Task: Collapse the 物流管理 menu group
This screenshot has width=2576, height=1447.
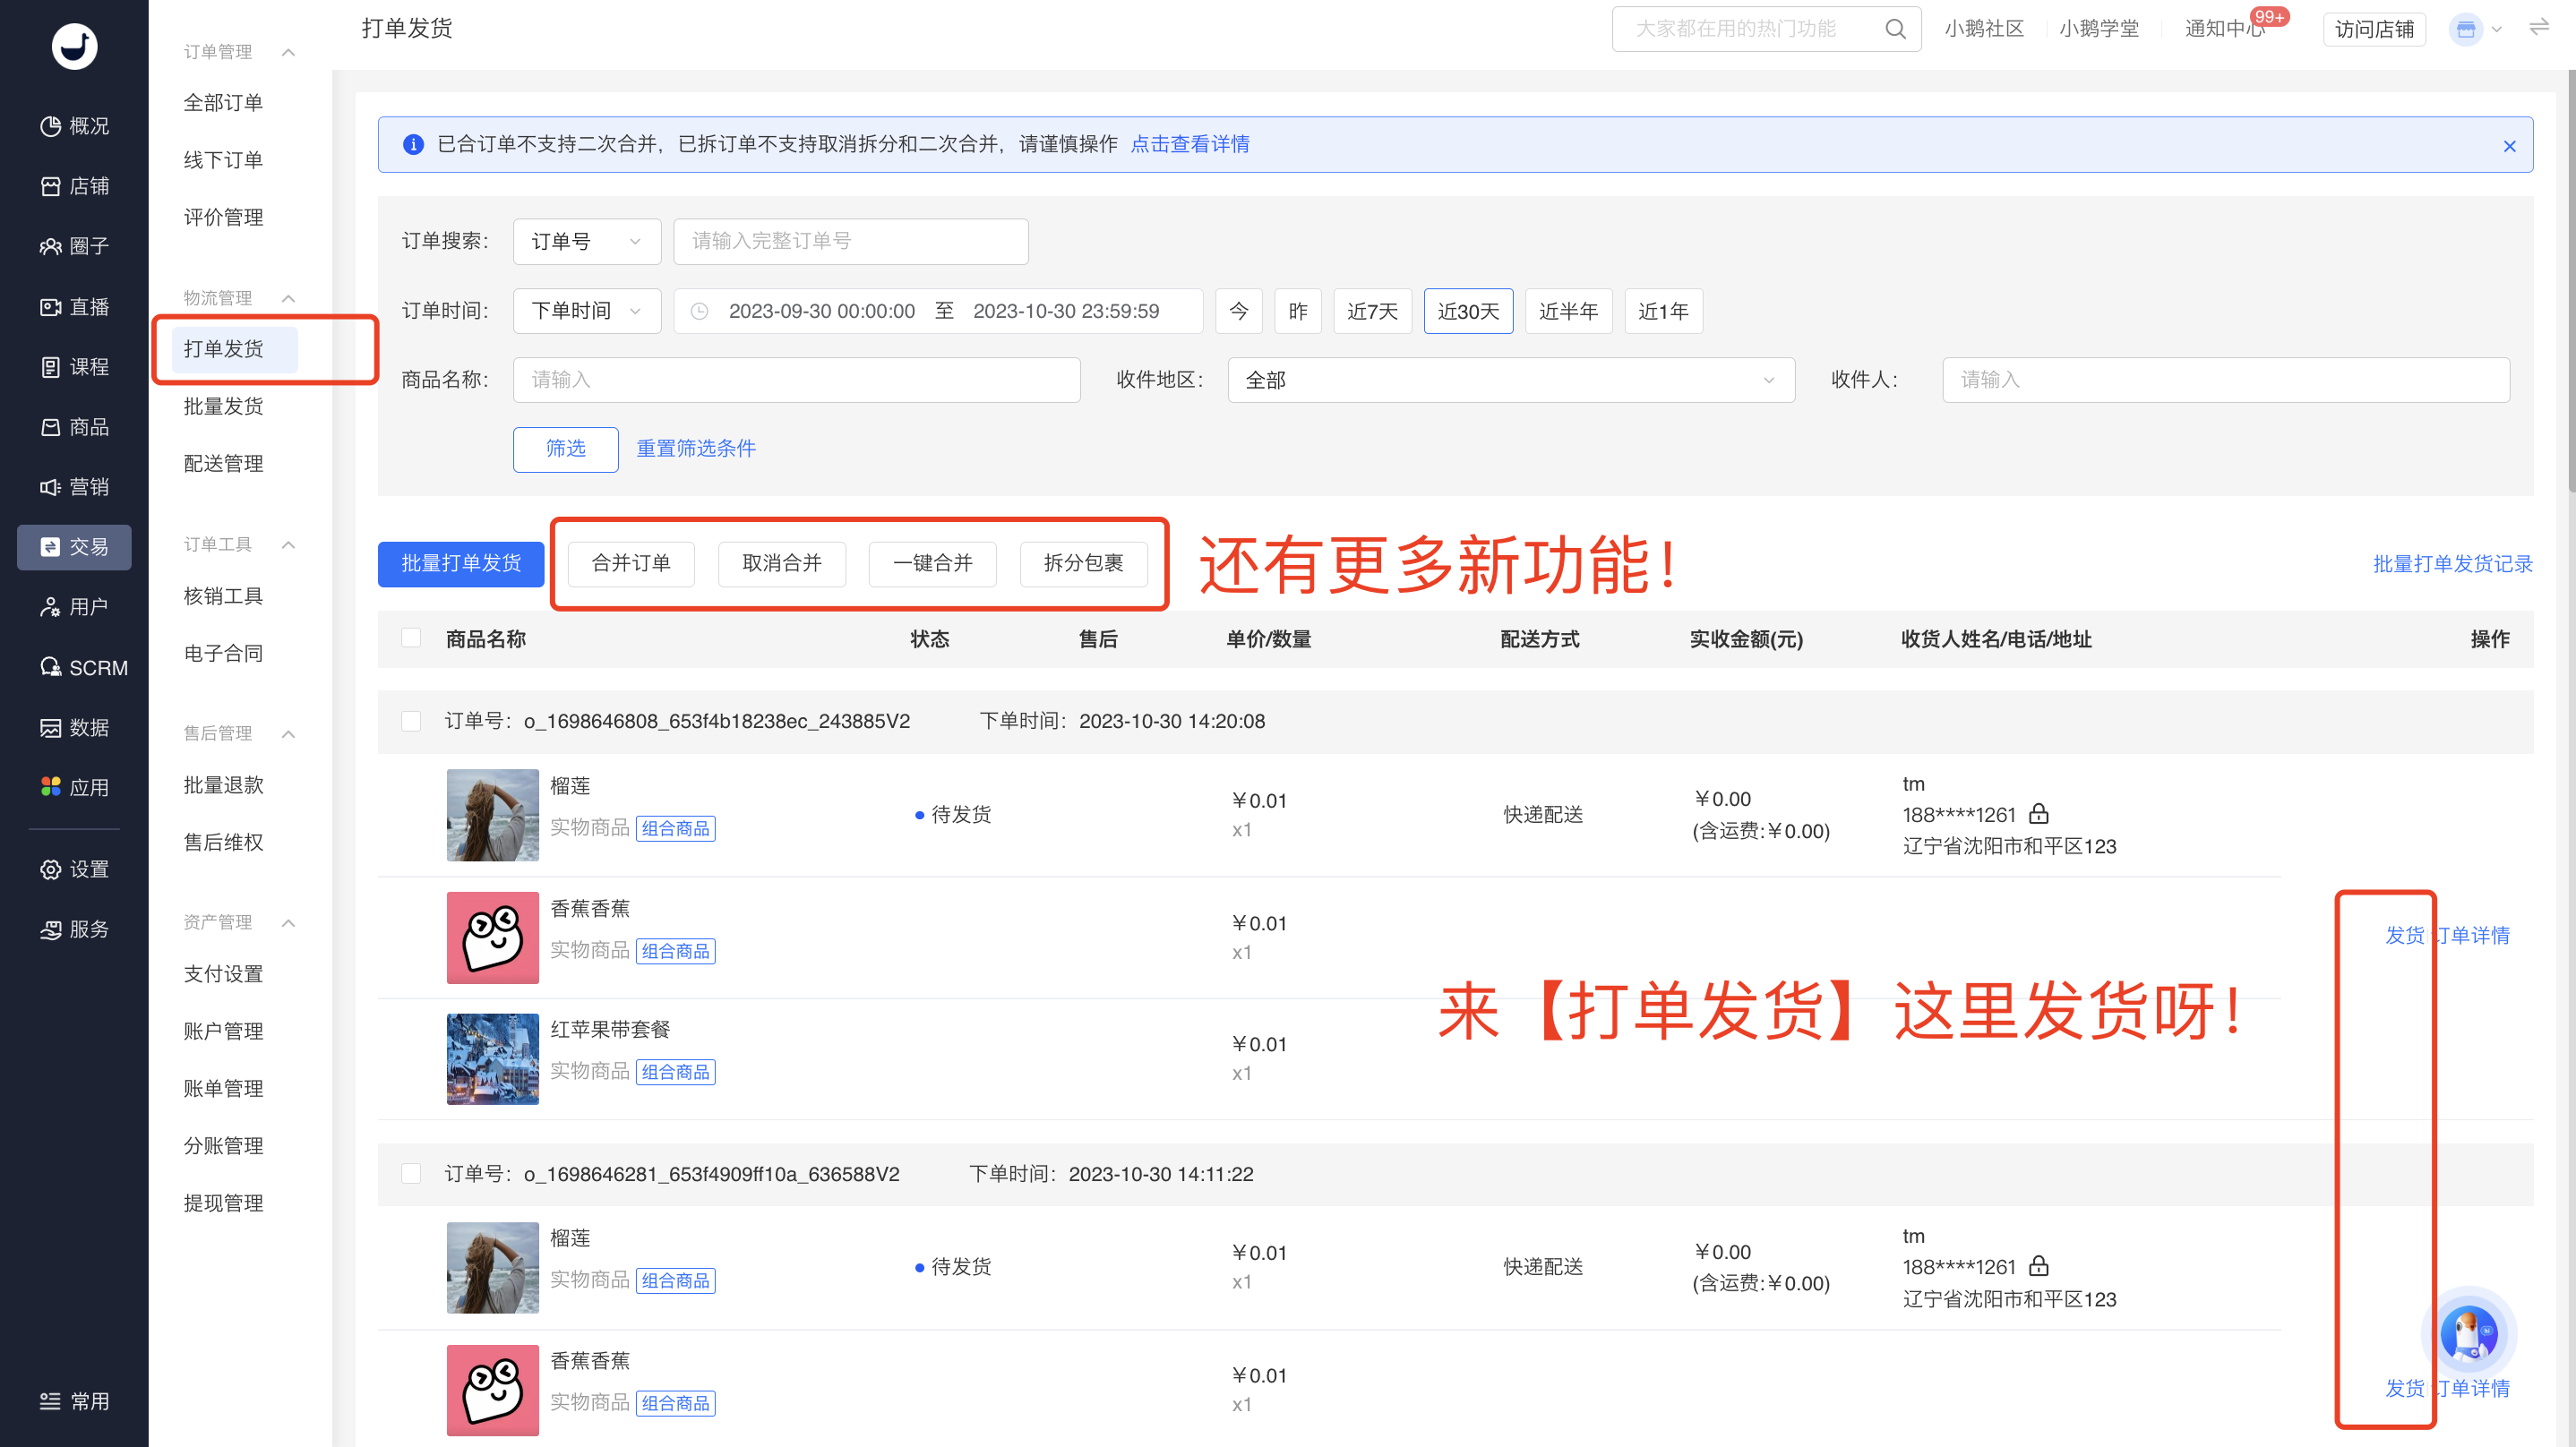Action: tap(289, 298)
